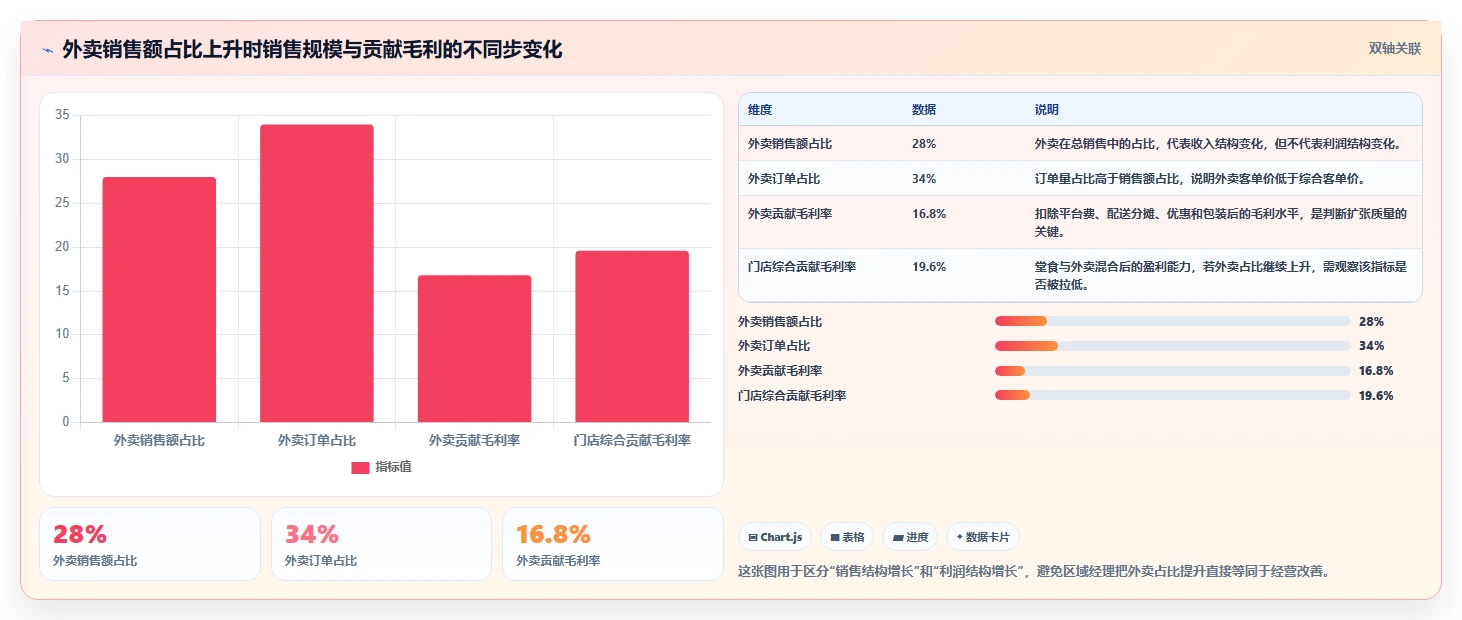Click the 16.8% cell in the table

point(929,214)
